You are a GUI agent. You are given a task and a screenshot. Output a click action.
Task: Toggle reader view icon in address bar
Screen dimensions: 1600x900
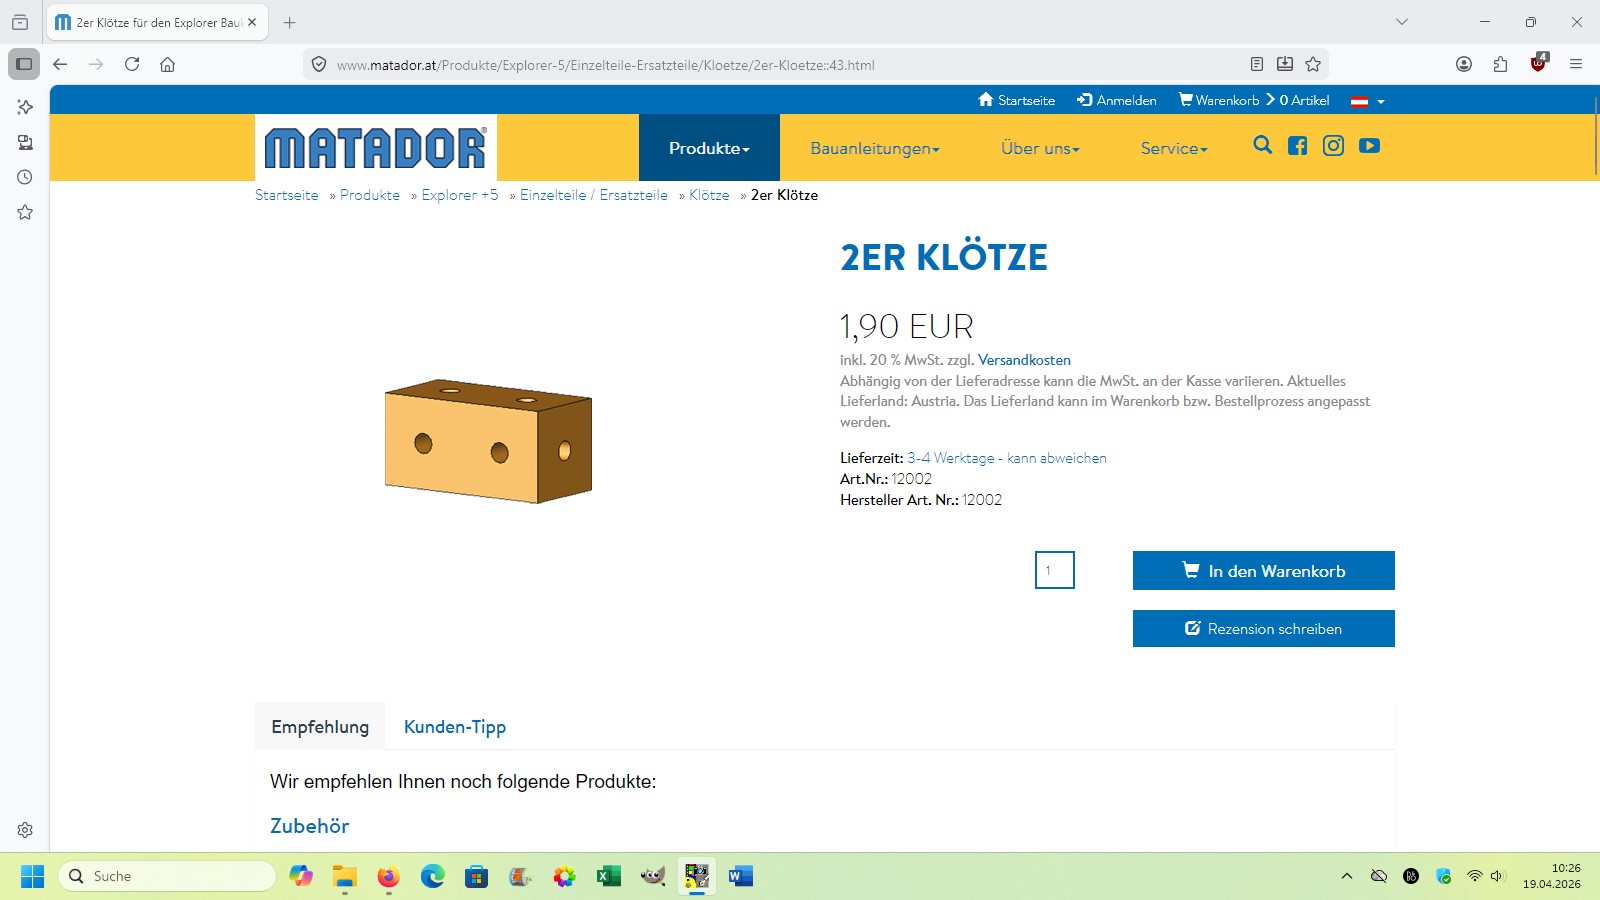pos(1257,64)
